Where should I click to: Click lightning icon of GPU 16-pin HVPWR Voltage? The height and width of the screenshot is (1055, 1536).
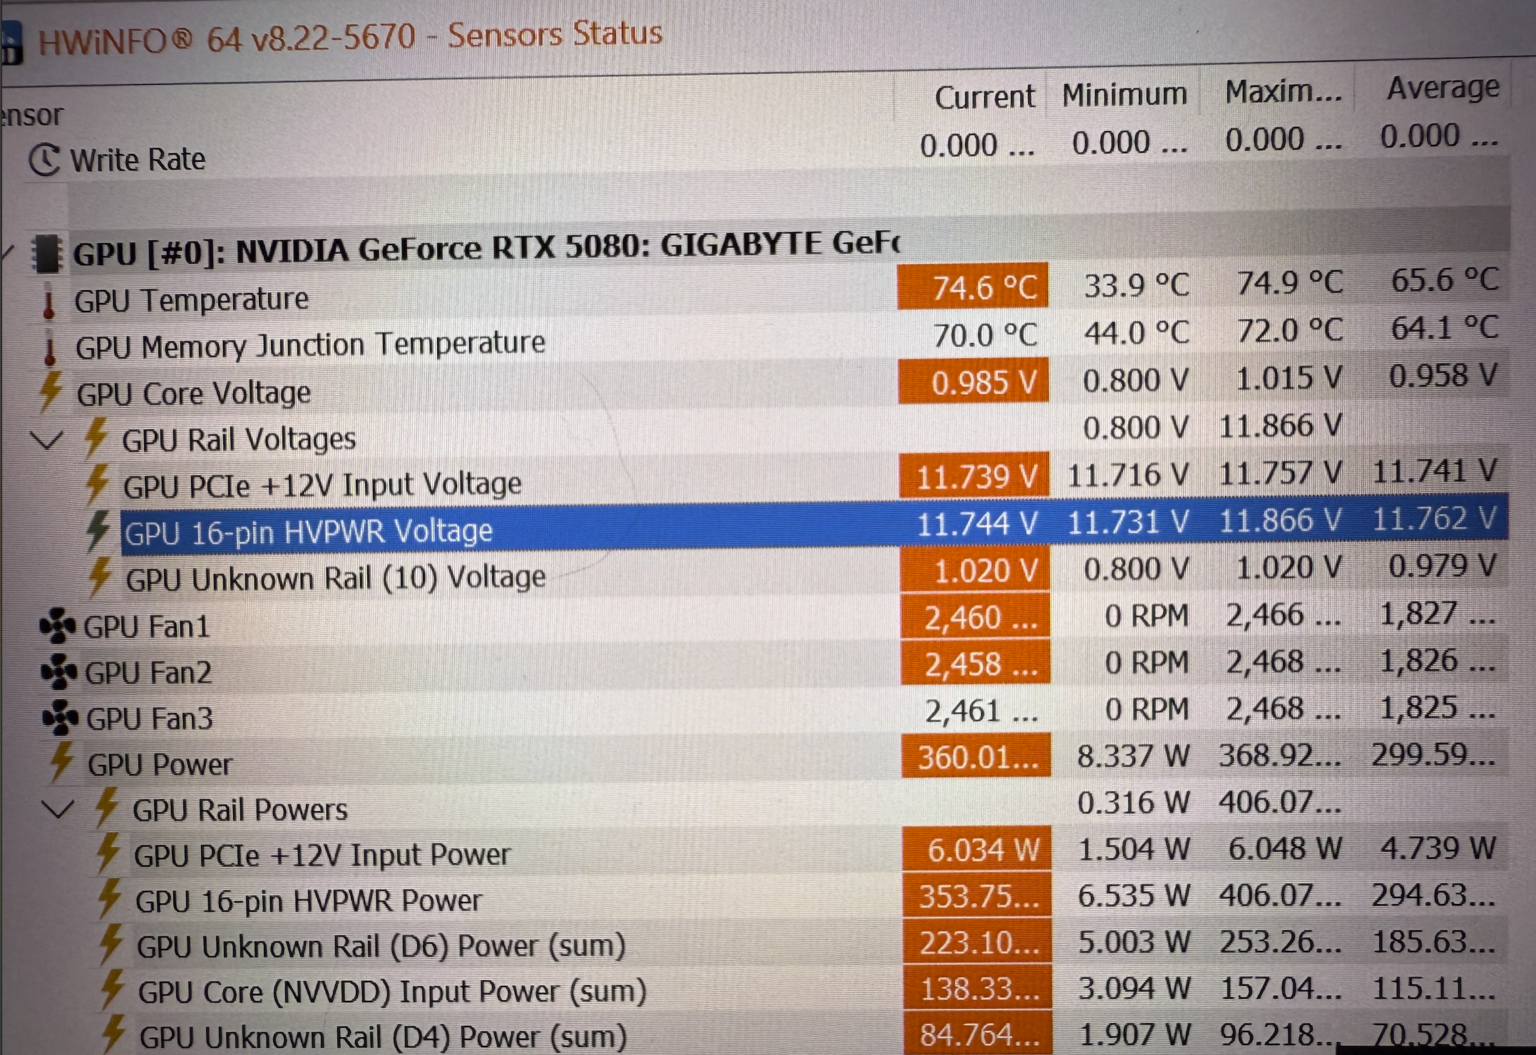(x=98, y=530)
